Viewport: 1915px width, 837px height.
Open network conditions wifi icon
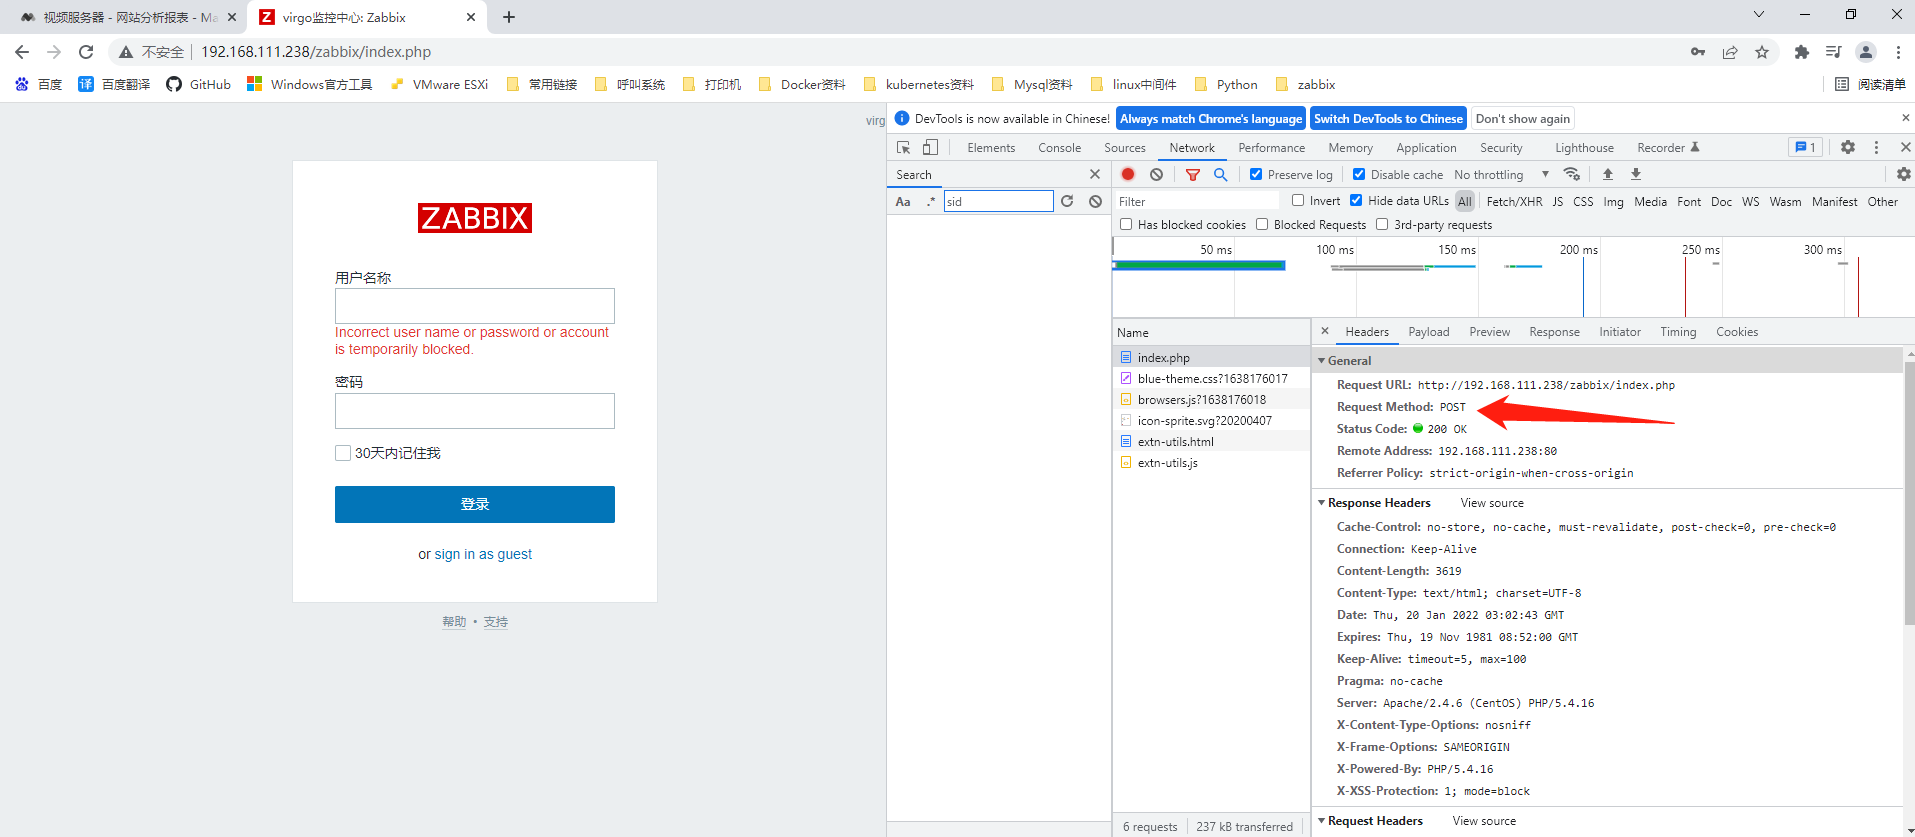pyautogui.click(x=1572, y=174)
